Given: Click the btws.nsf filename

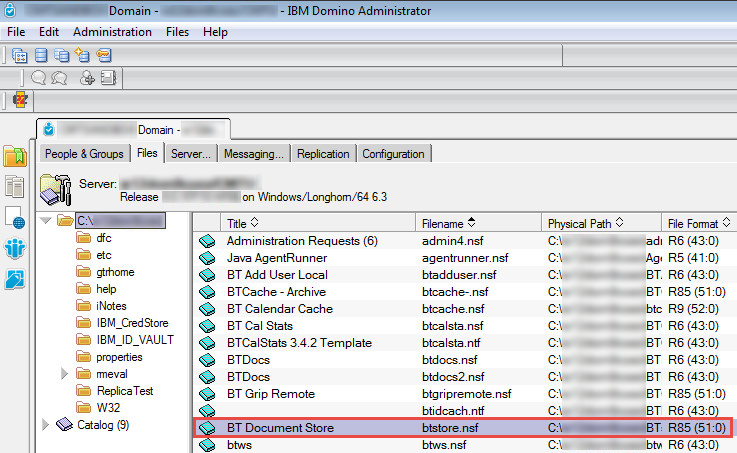Looking at the screenshot, I should [x=444, y=445].
